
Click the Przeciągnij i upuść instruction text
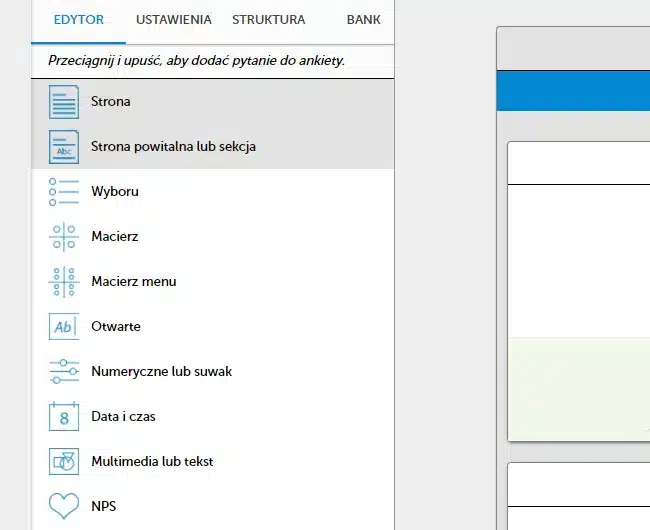196,61
